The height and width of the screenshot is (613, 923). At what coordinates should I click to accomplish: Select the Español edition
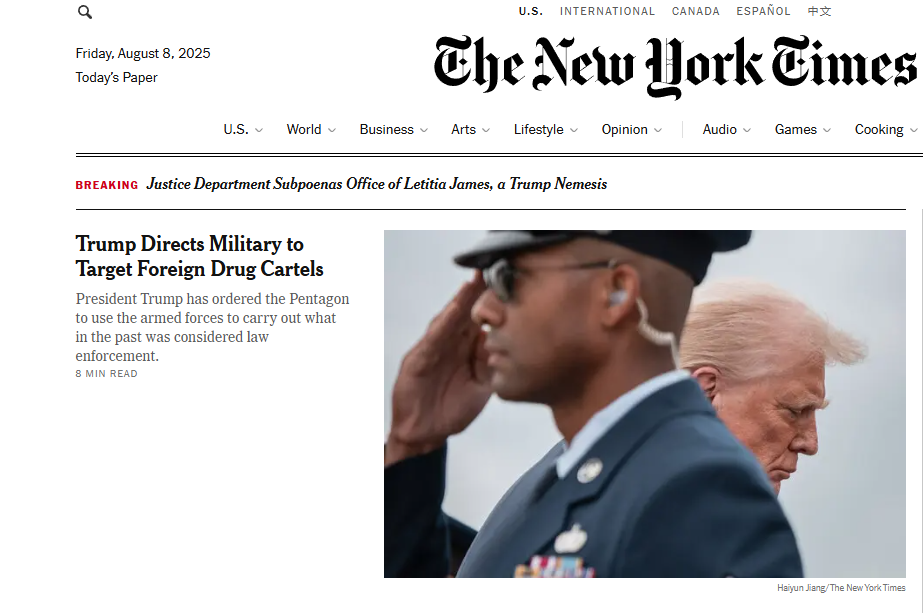pos(763,11)
